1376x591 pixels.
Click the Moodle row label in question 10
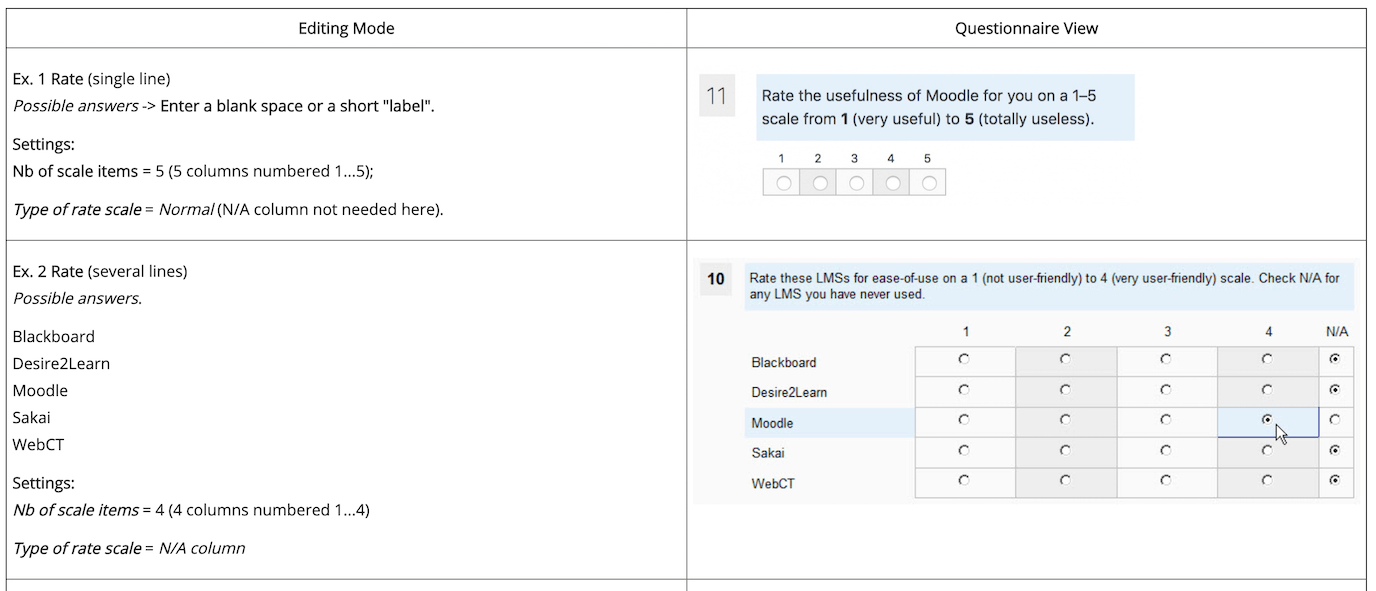770,421
